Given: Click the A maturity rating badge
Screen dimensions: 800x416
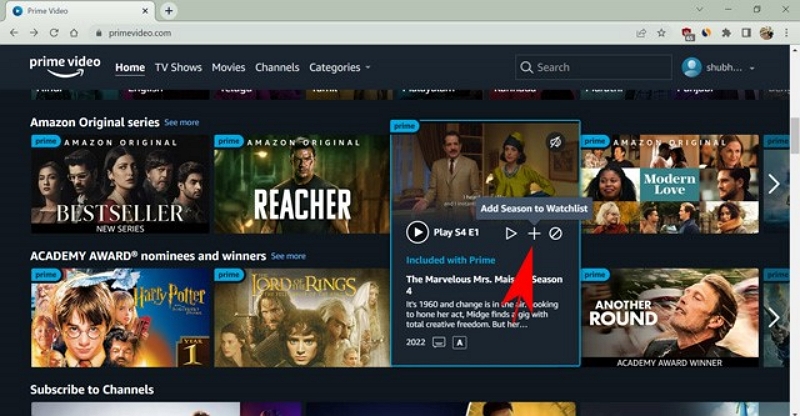Looking at the screenshot, I should pos(459,342).
